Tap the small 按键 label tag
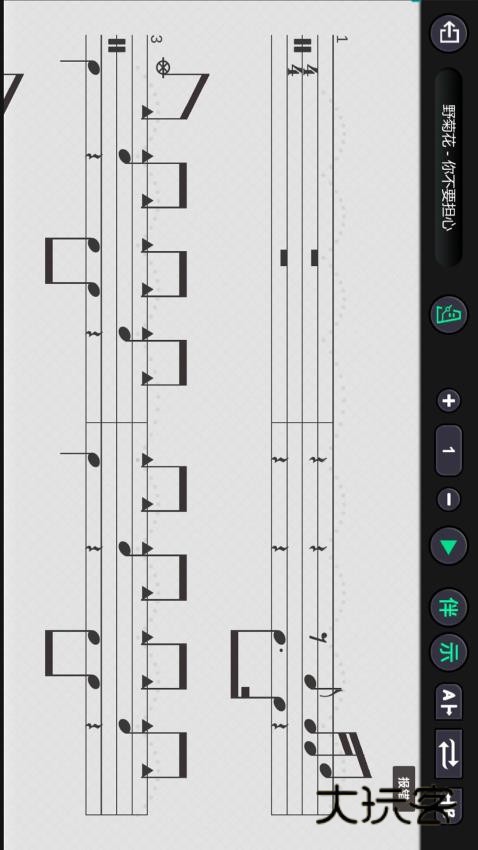 (404, 788)
